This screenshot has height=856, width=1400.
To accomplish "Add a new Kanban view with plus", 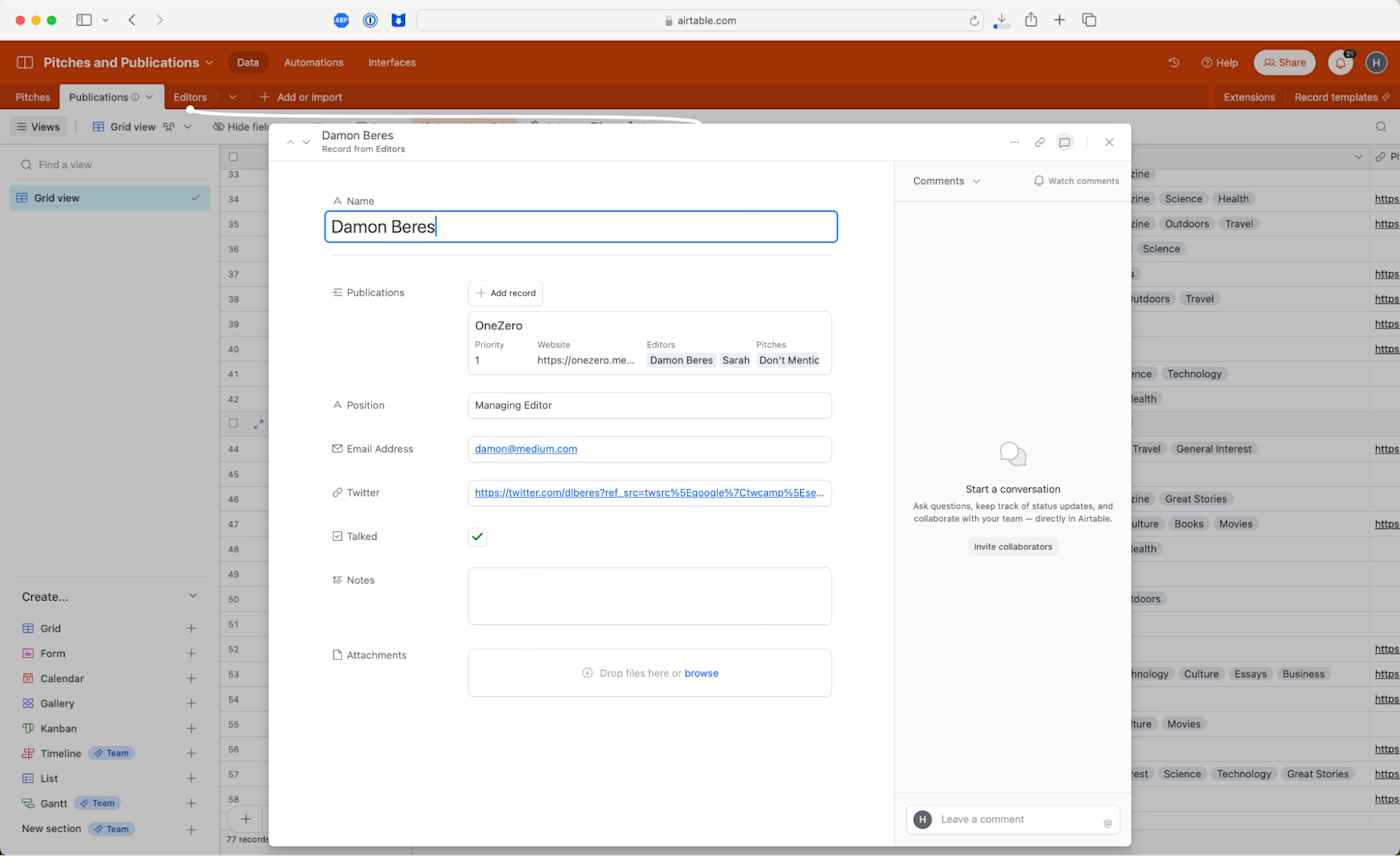I will coord(191,729).
